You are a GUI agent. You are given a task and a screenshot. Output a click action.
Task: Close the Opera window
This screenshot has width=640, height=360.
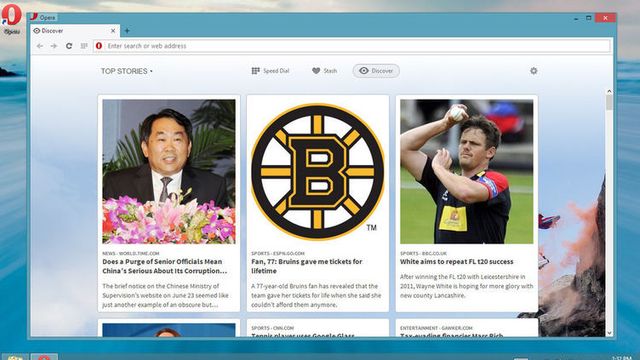point(605,18)
